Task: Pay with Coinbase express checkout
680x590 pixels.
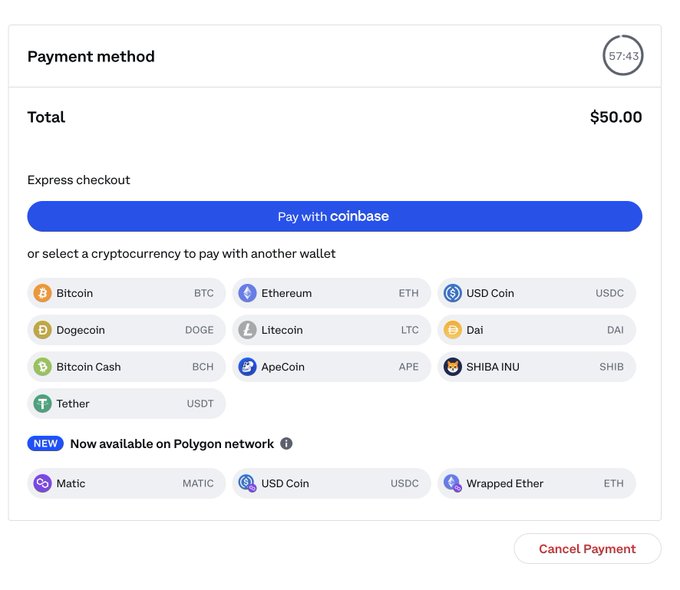Action: pos(334,216)
